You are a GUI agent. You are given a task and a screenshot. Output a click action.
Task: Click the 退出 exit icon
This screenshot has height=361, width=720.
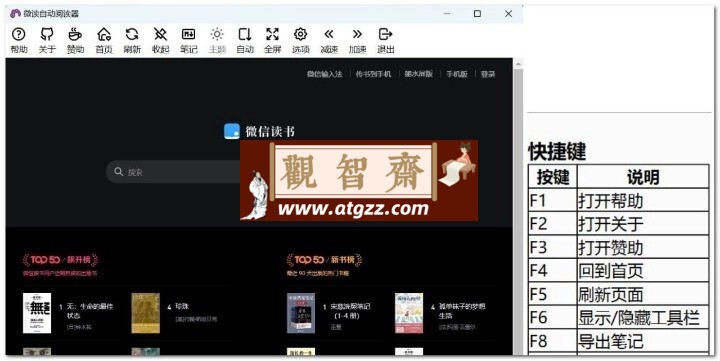(385, 34)
